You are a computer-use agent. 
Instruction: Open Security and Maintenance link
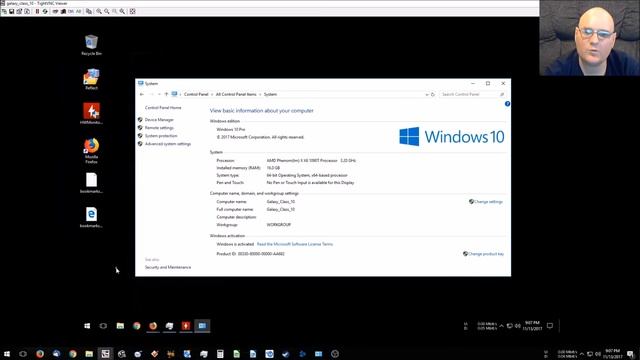coord(168,267)
